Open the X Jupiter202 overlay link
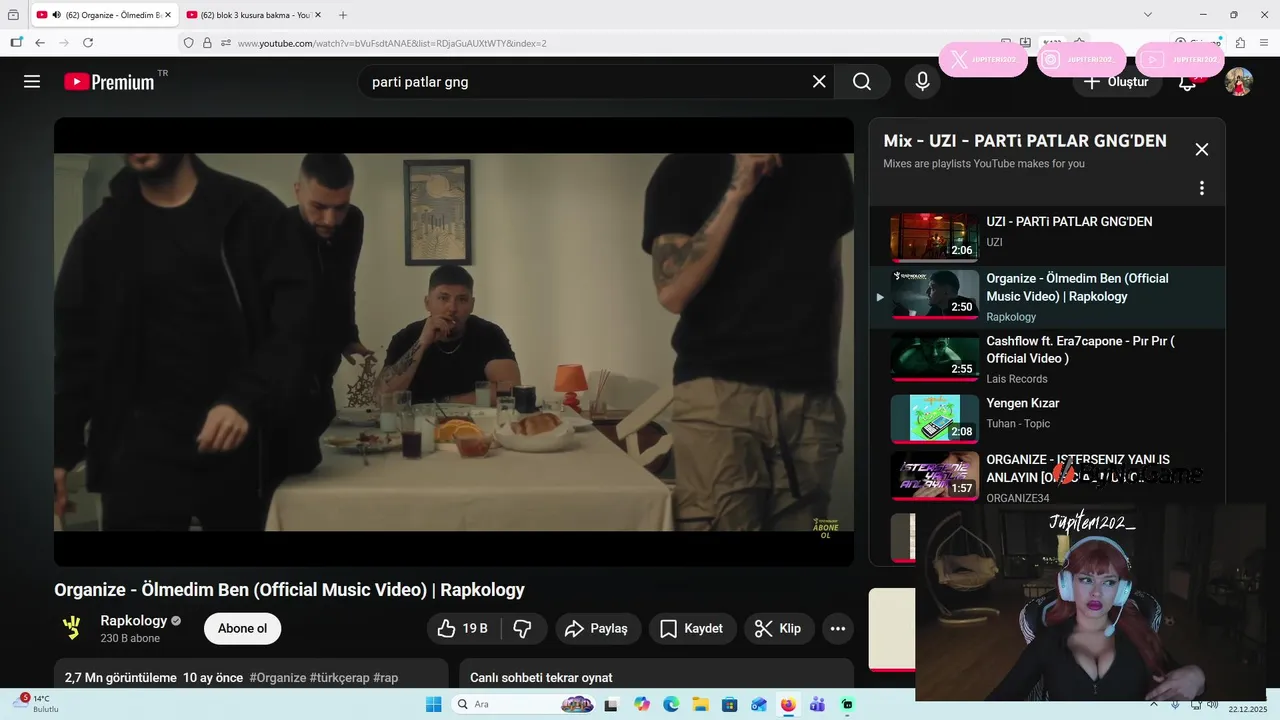 click(x=983, y=60)
